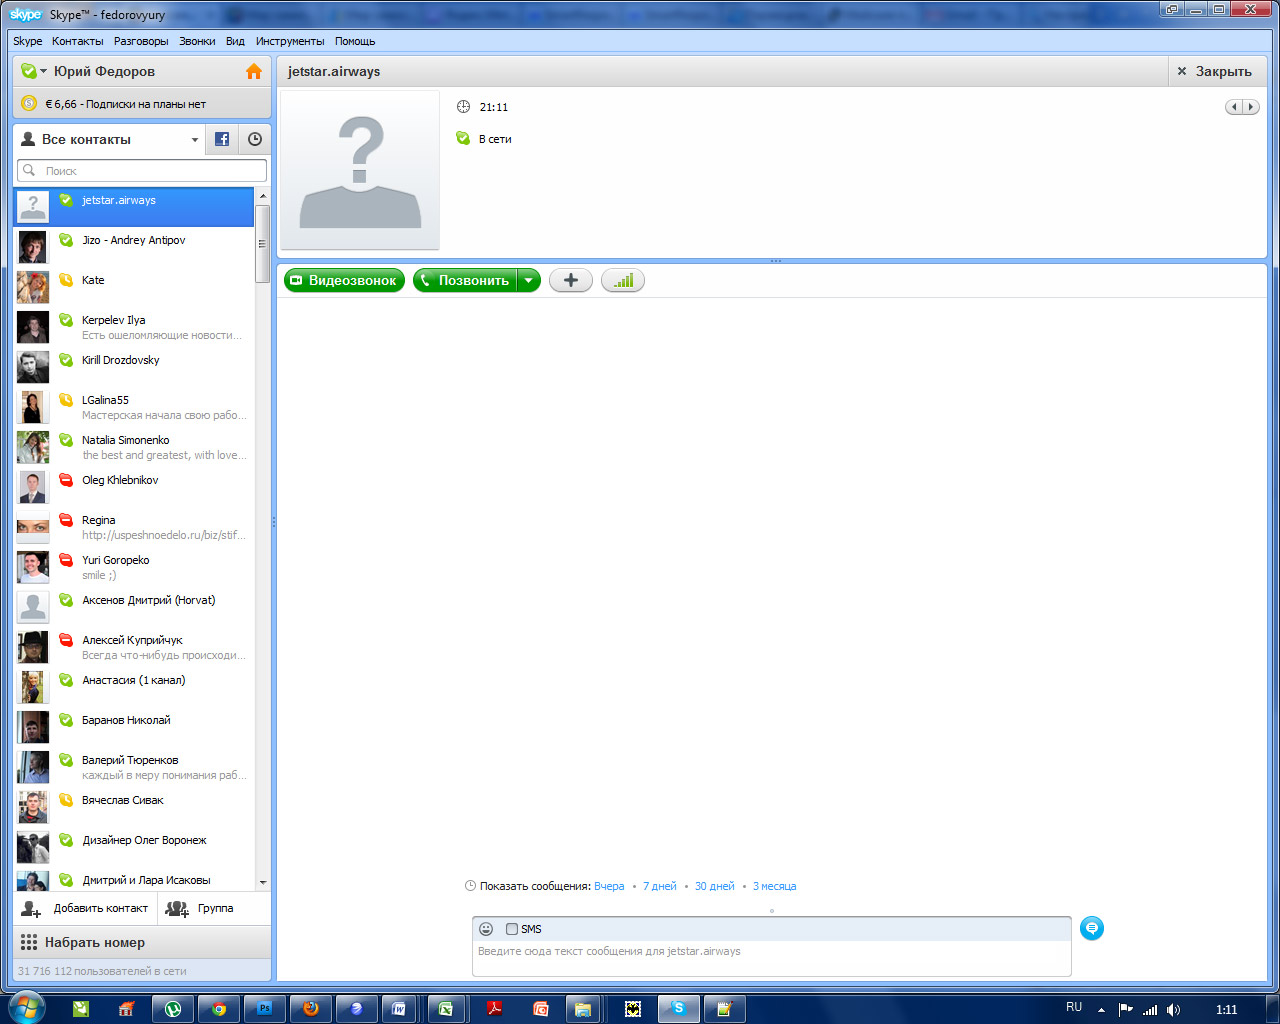This screenshot has height=1024, width=1280.
Task: Click the blue send message button
Action: (x=1092, y=928)
